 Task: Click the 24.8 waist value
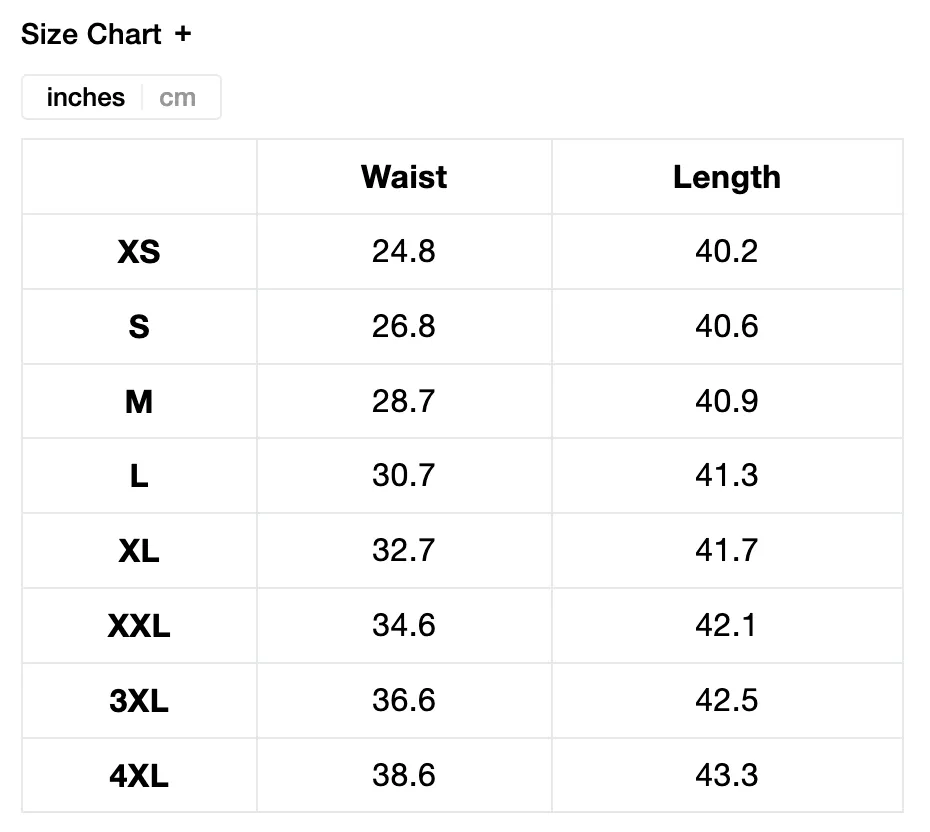(404, 251)
